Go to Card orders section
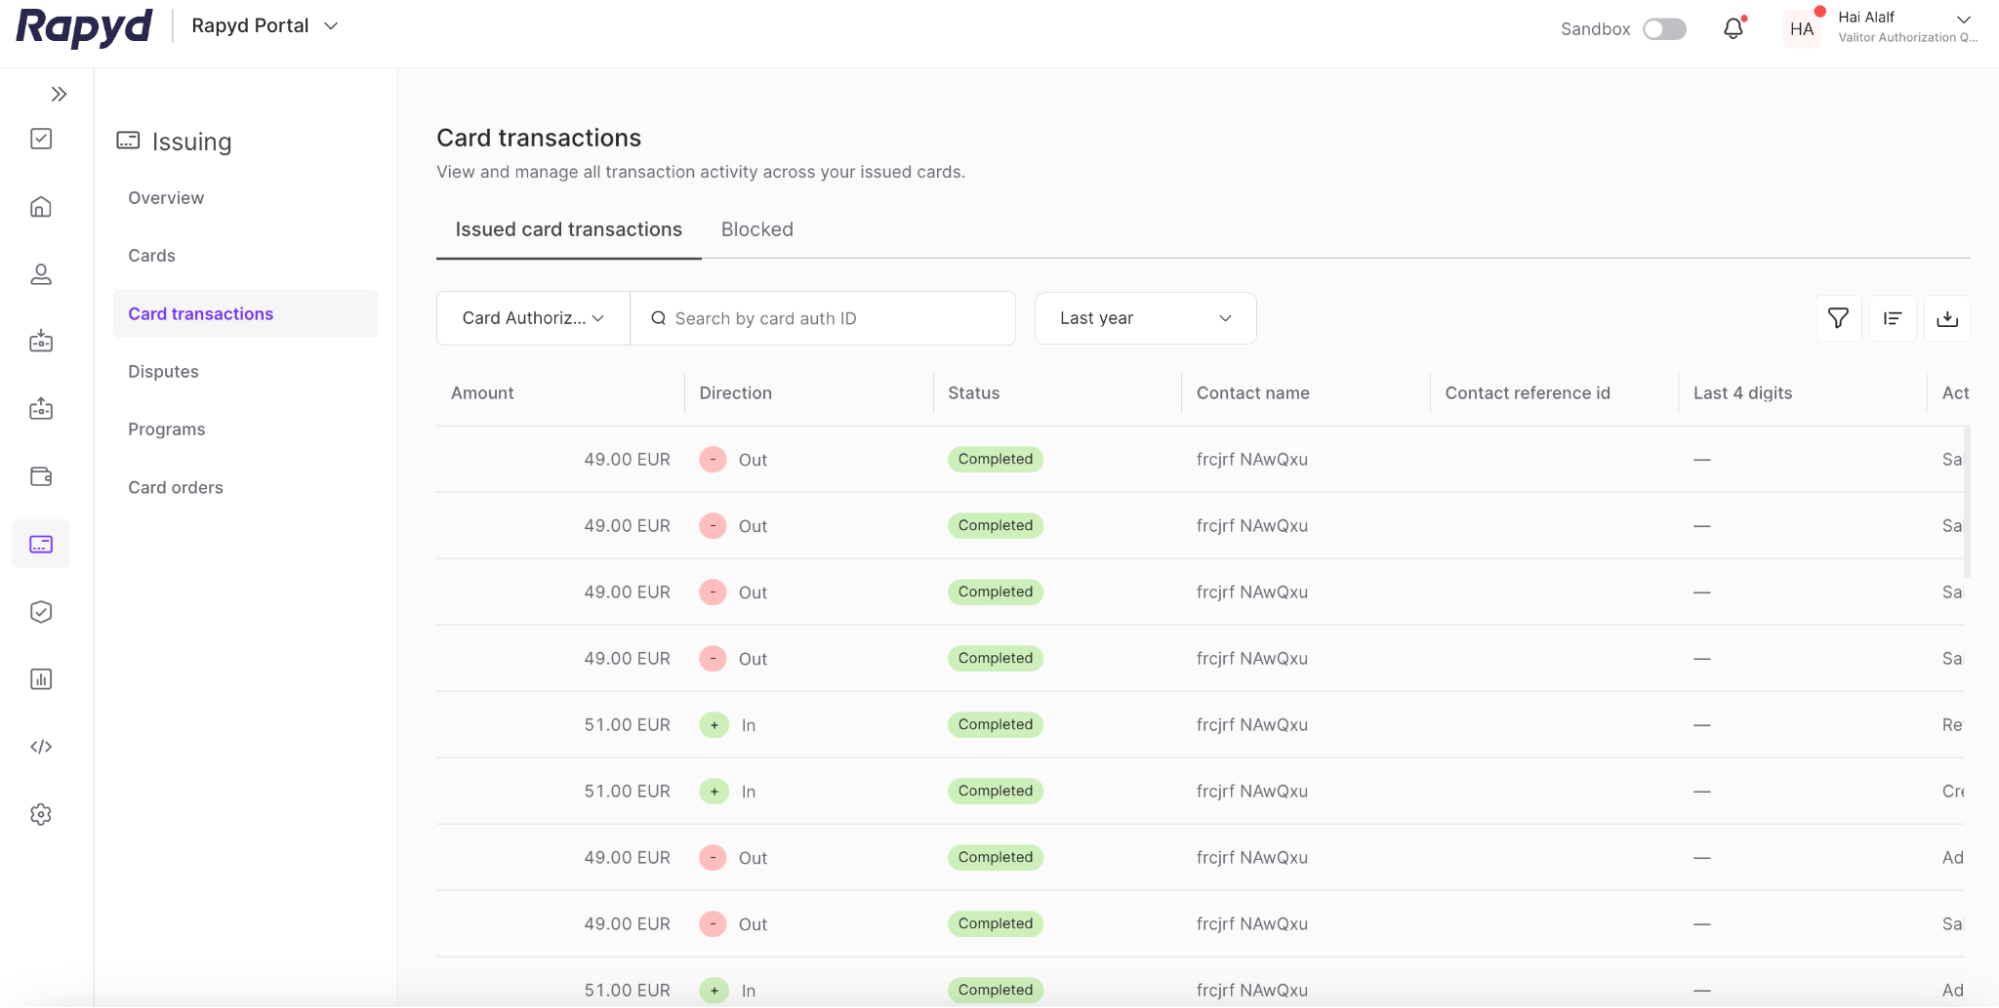 [x=175, y=487]
